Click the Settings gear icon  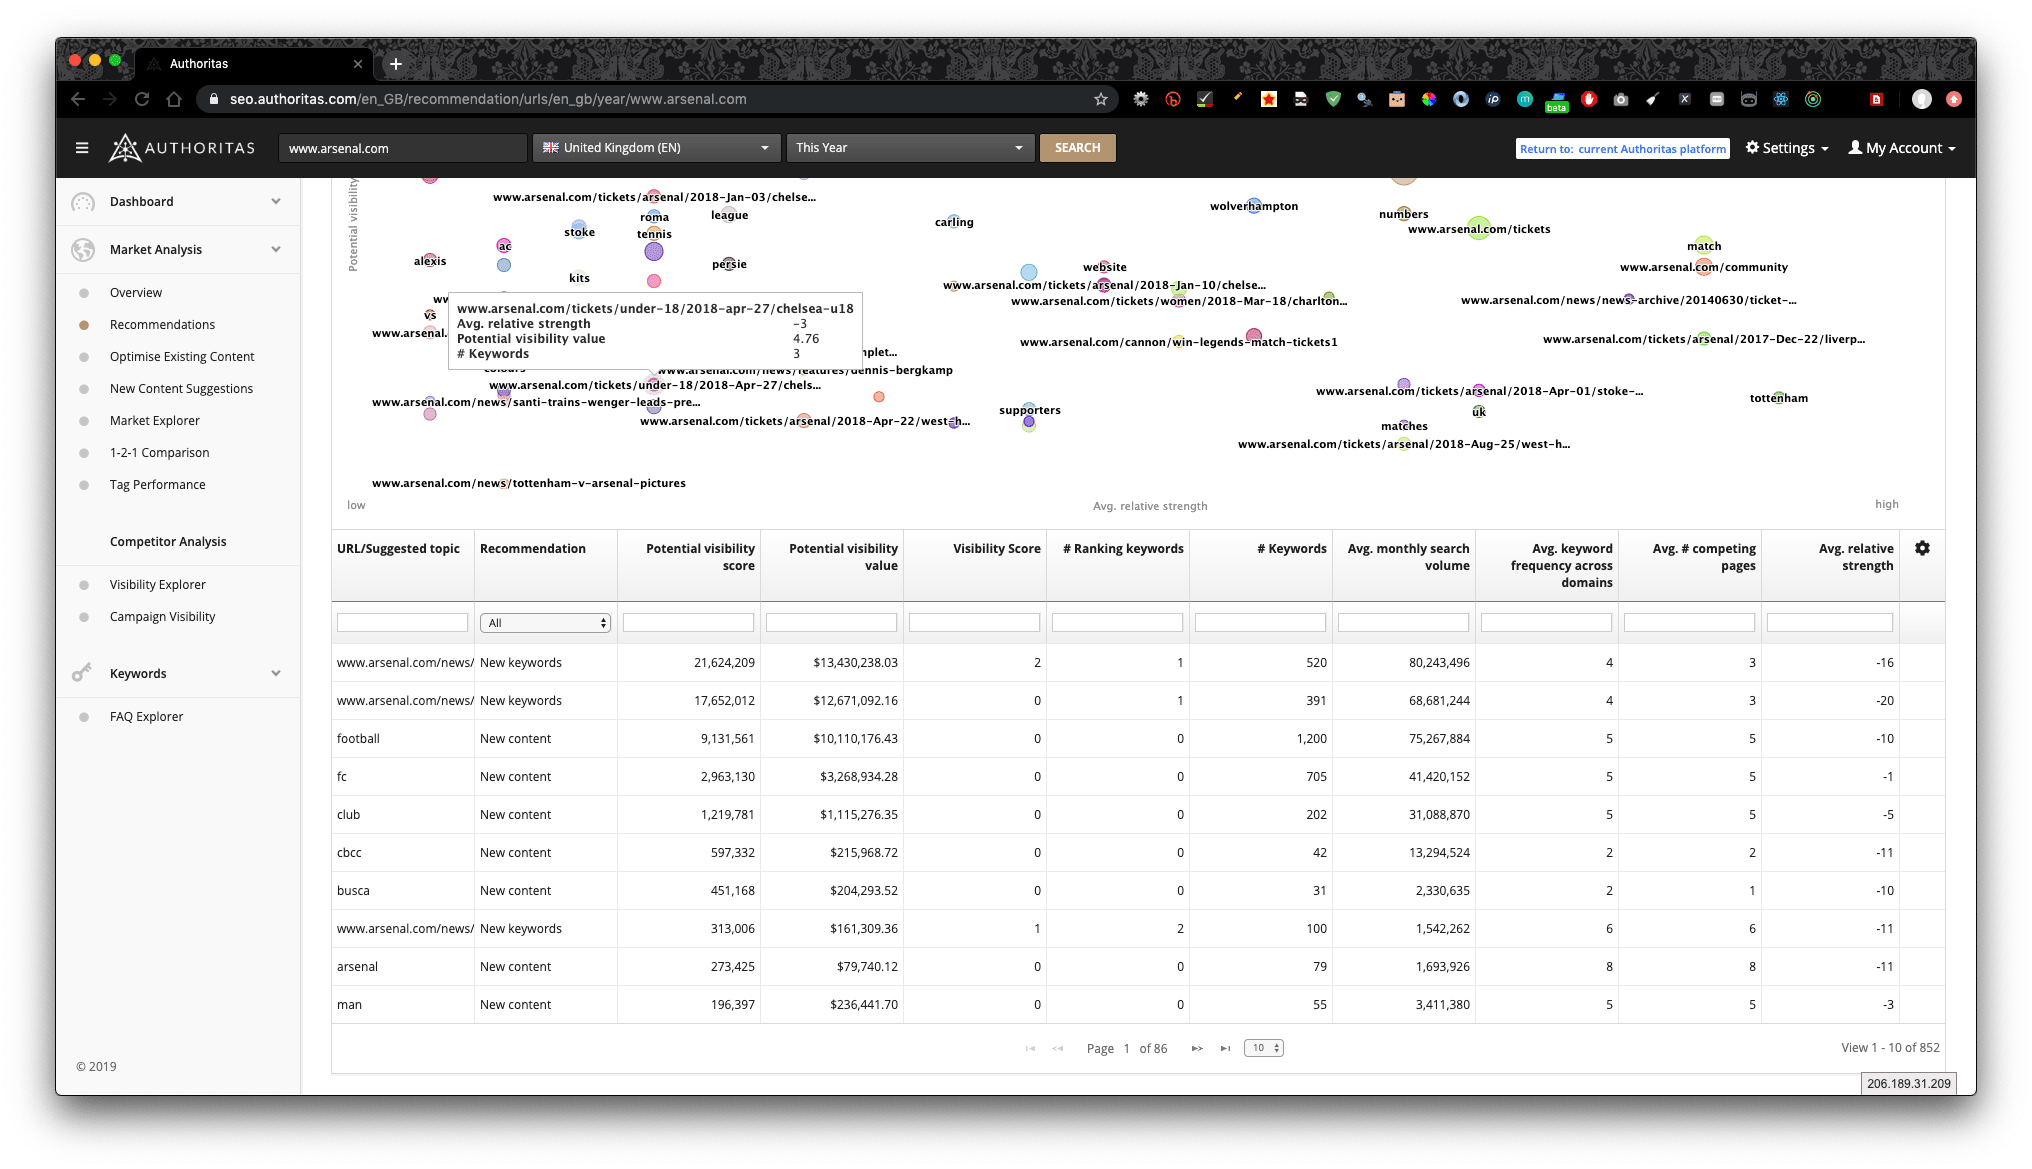tap(1752, 147)
